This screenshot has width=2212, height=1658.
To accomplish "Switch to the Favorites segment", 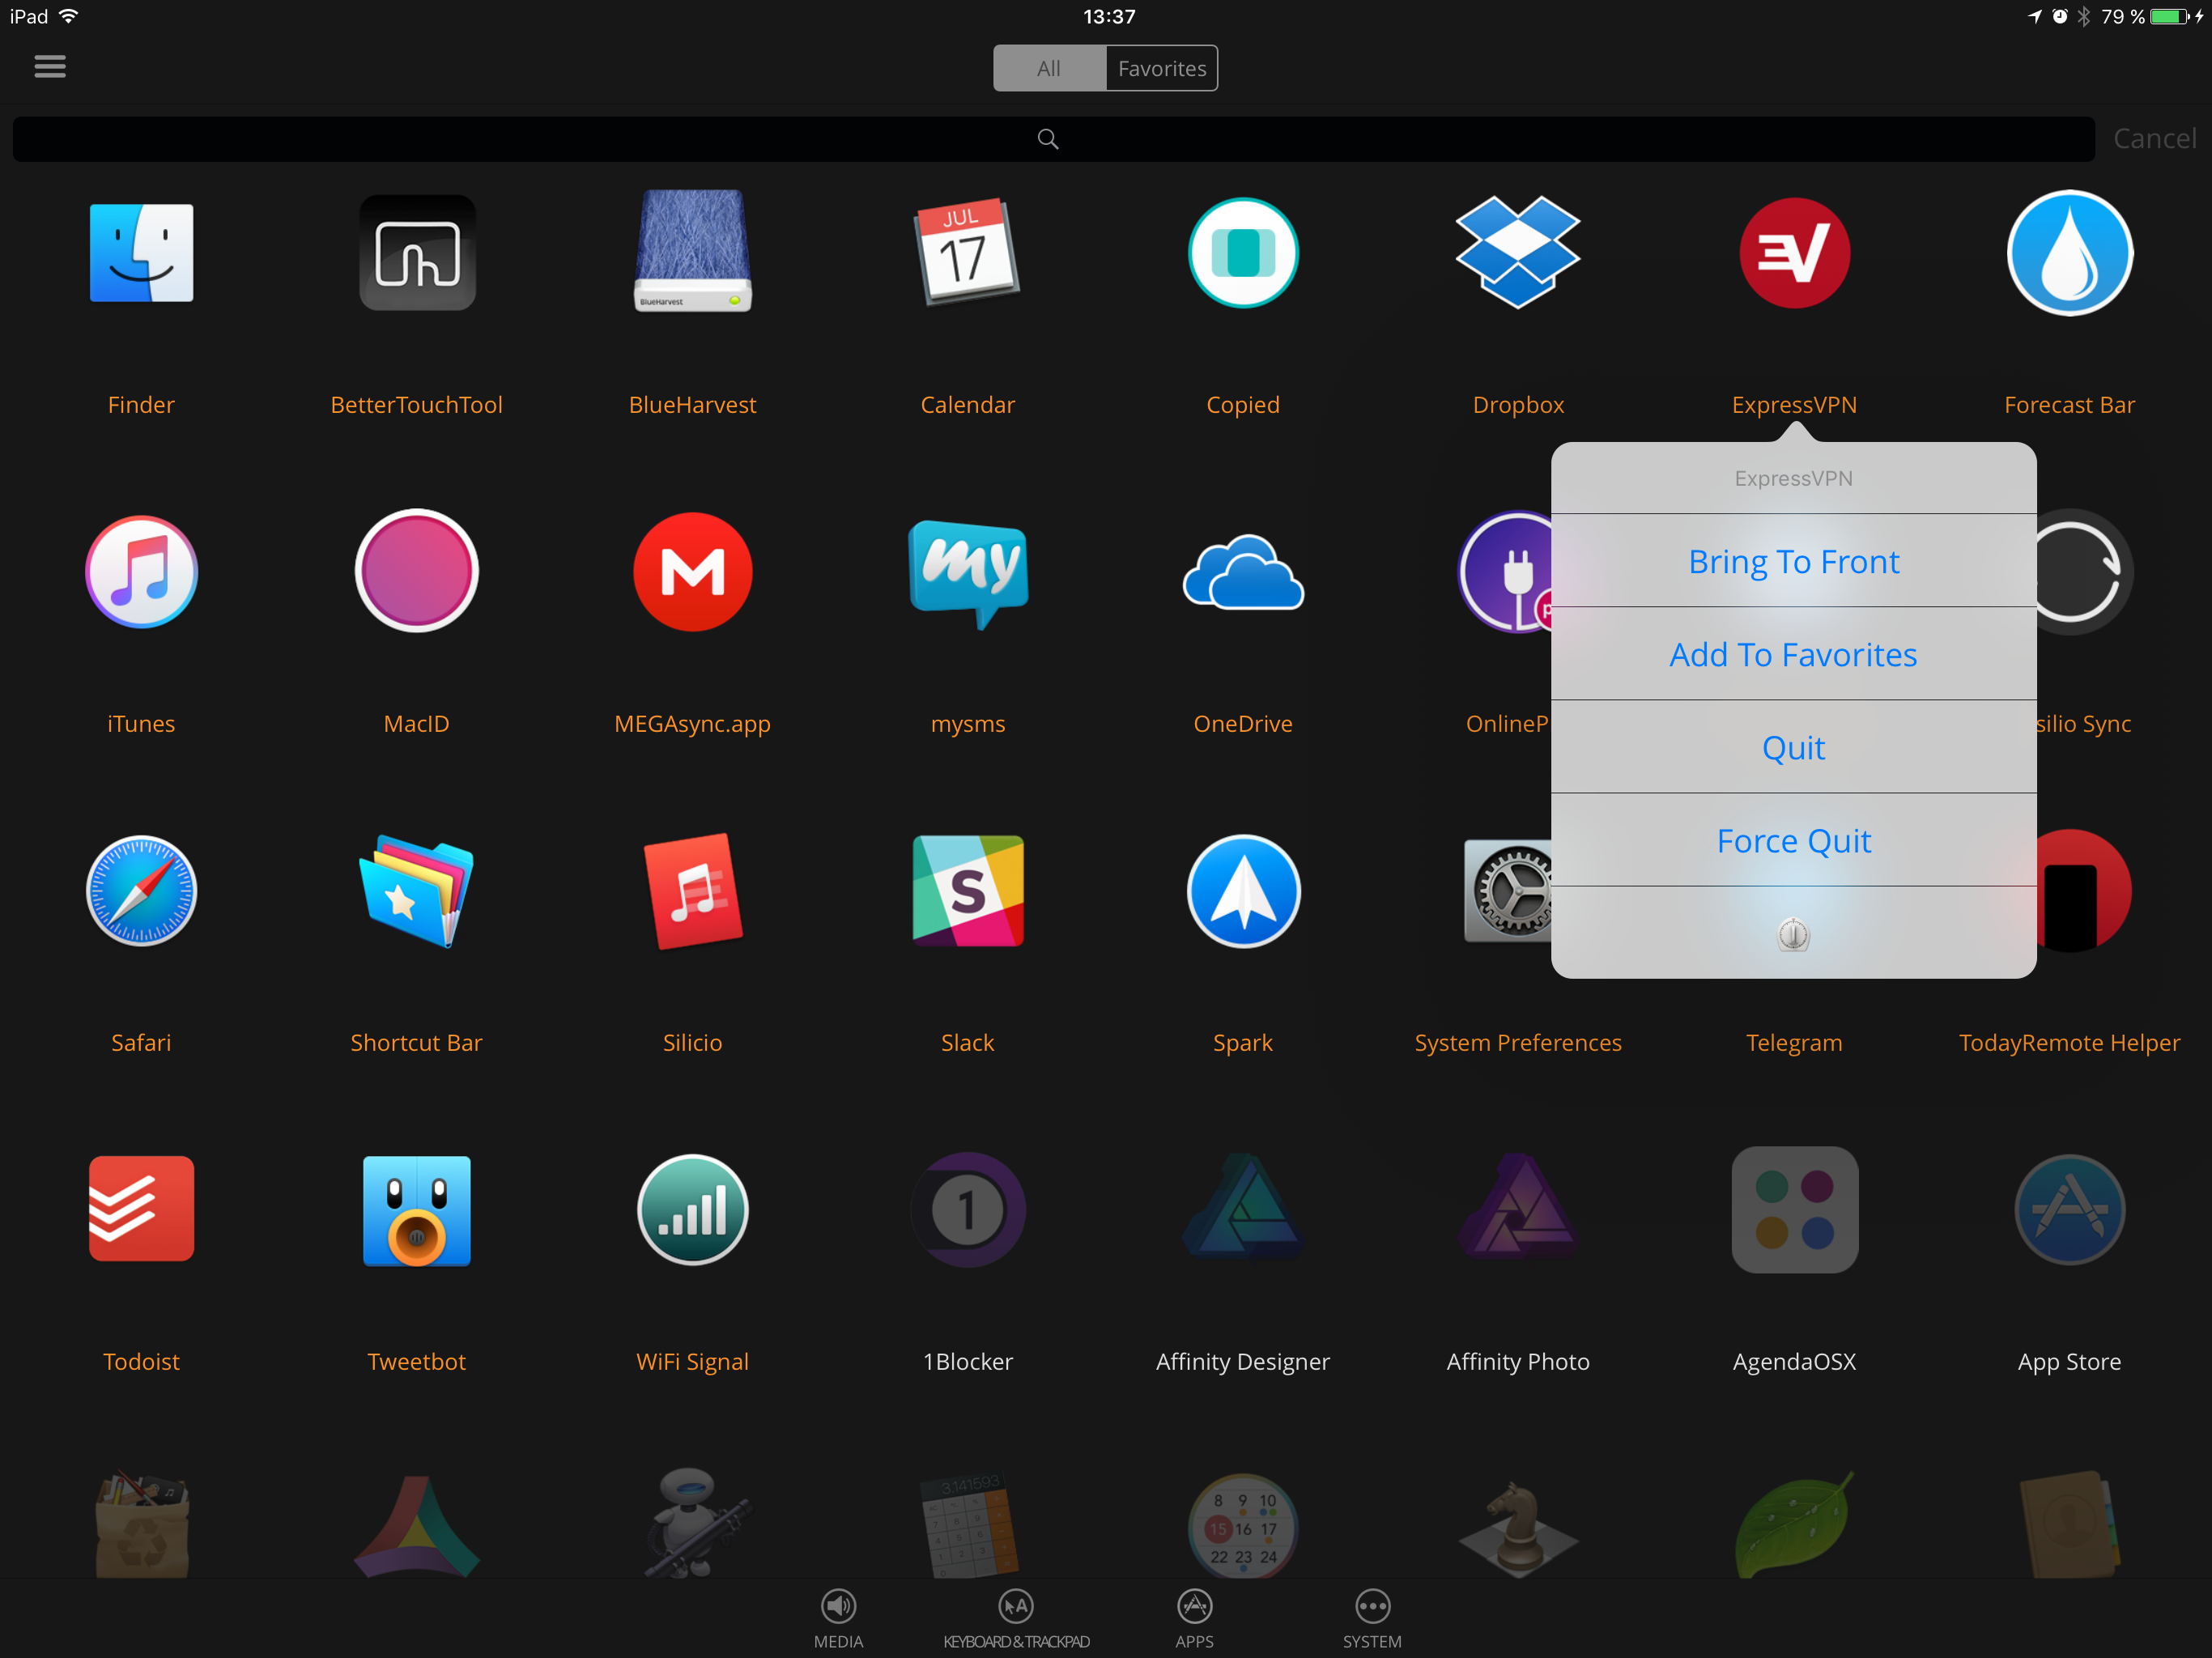I will (x=1162, y=68).
